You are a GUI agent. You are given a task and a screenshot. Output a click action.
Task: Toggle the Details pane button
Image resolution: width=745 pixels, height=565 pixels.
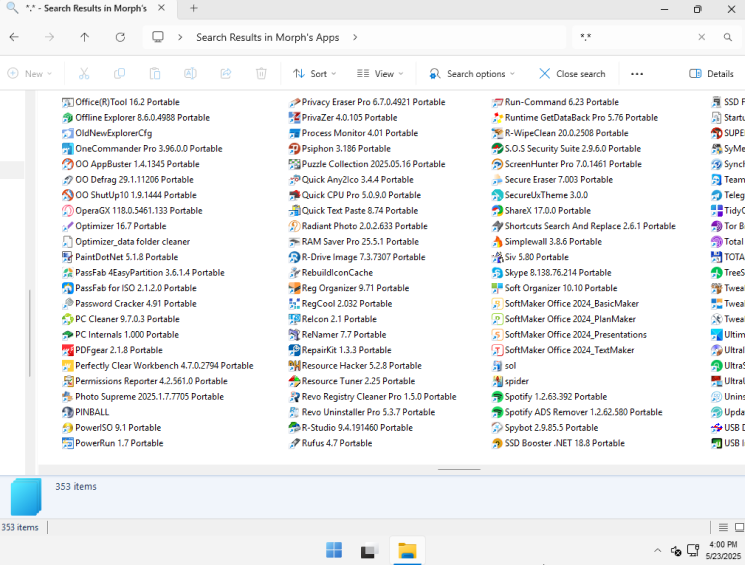711,74
